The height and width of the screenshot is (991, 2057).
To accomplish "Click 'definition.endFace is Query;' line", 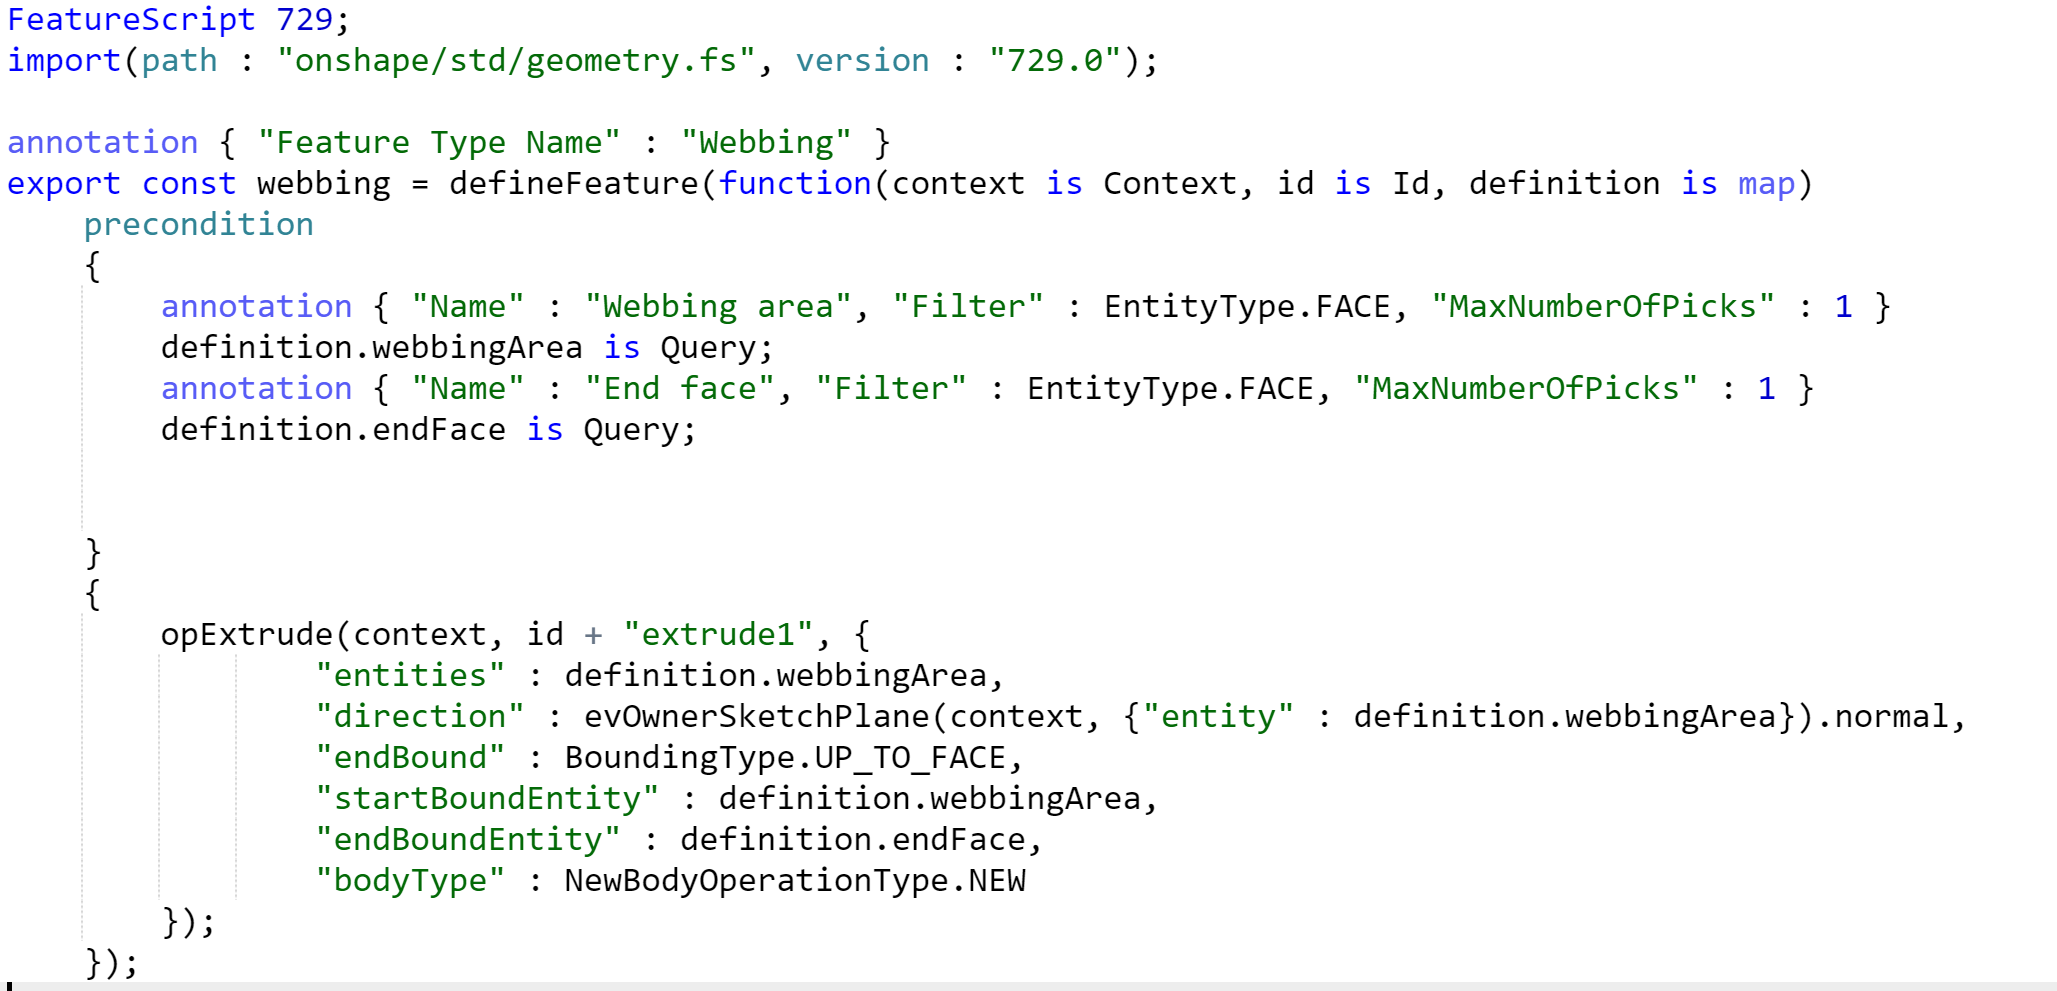I will (x=429, y=429).
